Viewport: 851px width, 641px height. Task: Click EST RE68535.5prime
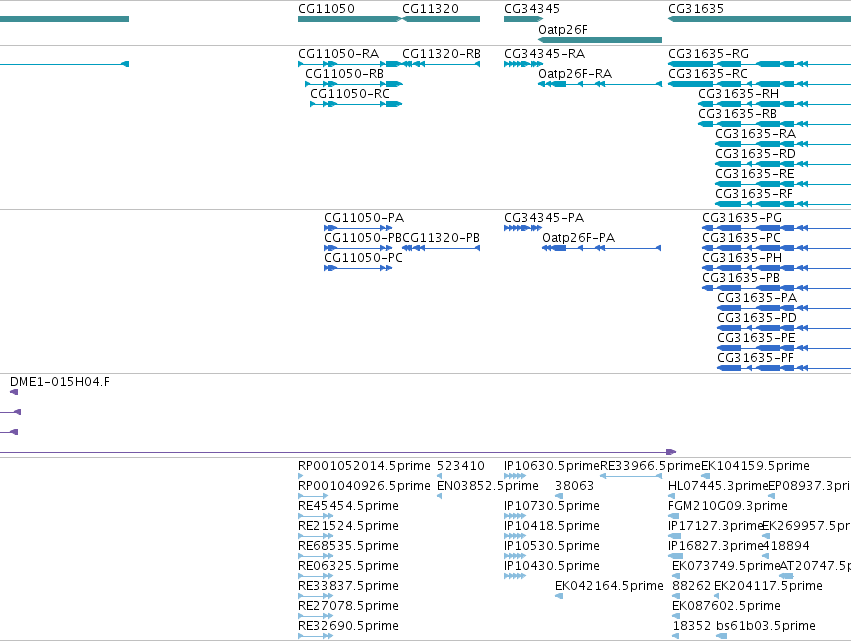[348, 547]
